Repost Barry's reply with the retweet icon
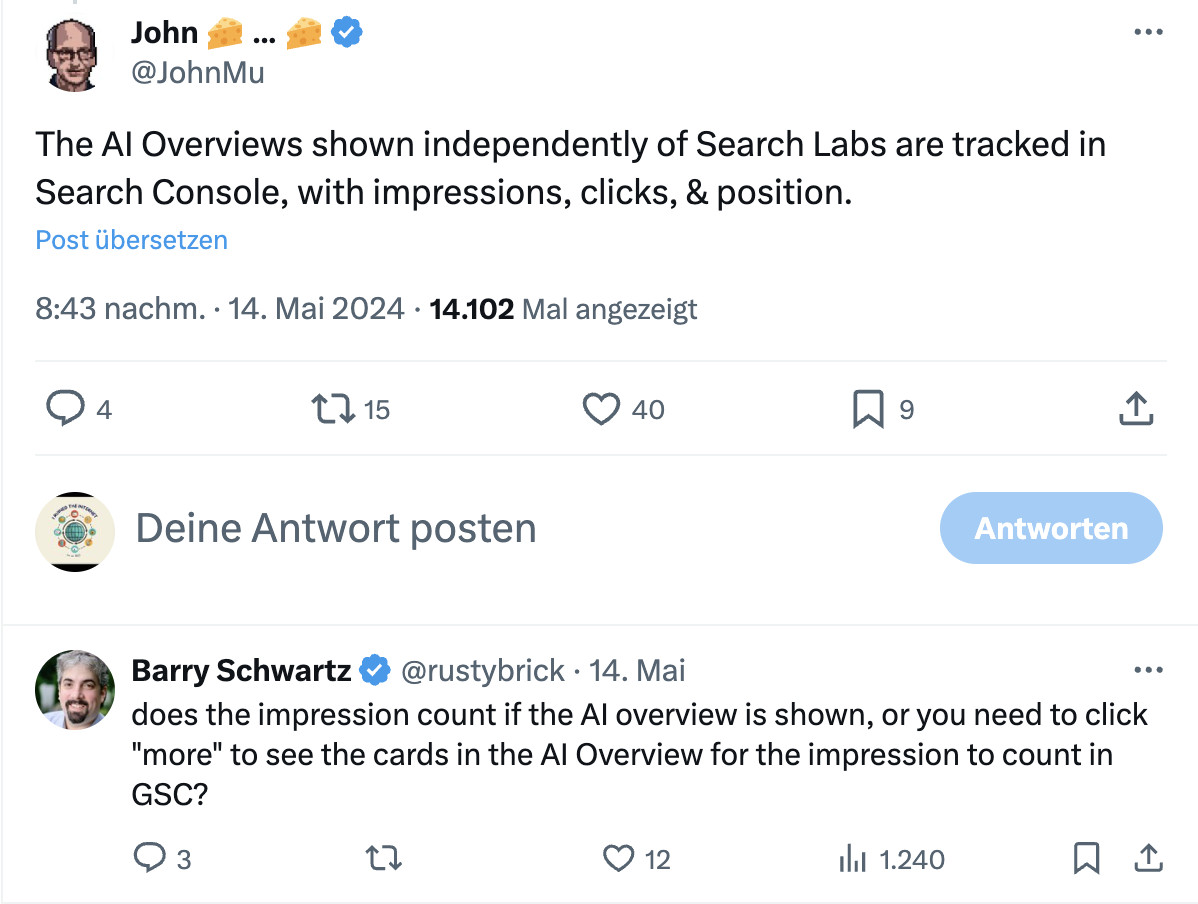 click(x=383, y=858)
